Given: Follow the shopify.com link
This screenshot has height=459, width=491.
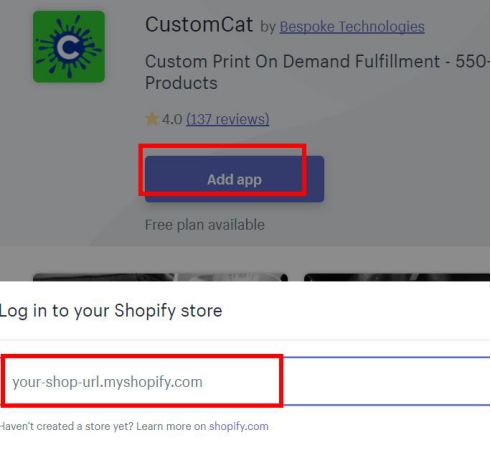Looking at the screenshot, I should (239, 426).
